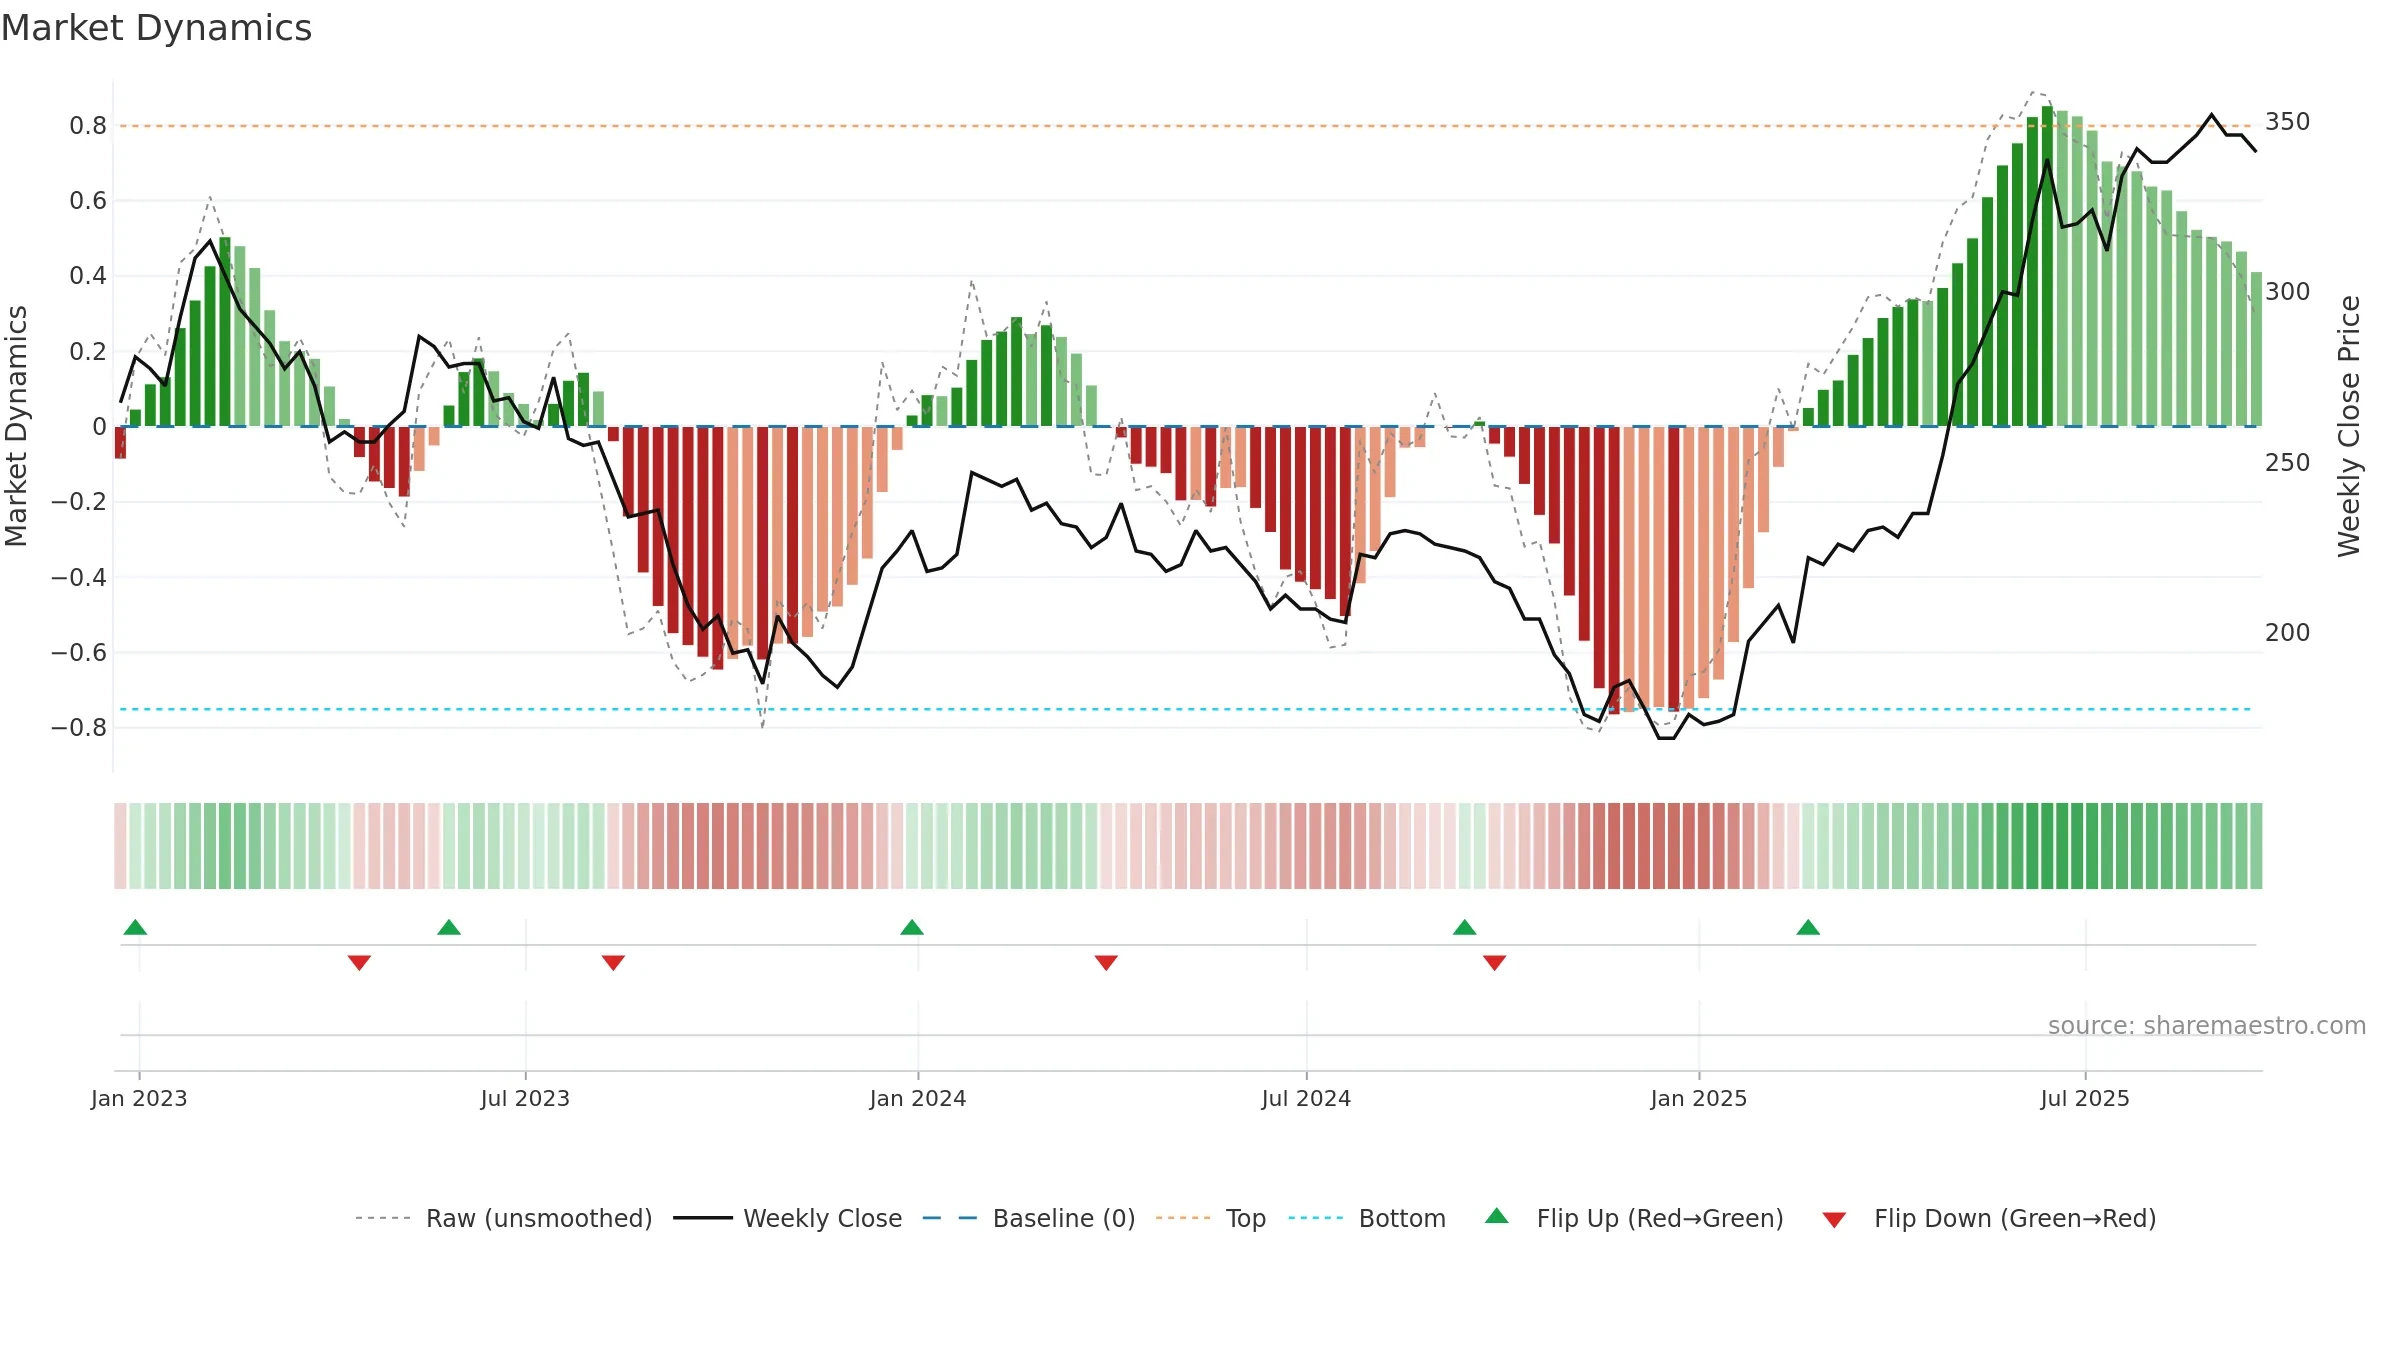Select the Flip Down marker near Aug 2023
Viewport: 2400px width, 1350px height.
pyautogui.click(x=613, y=963)
